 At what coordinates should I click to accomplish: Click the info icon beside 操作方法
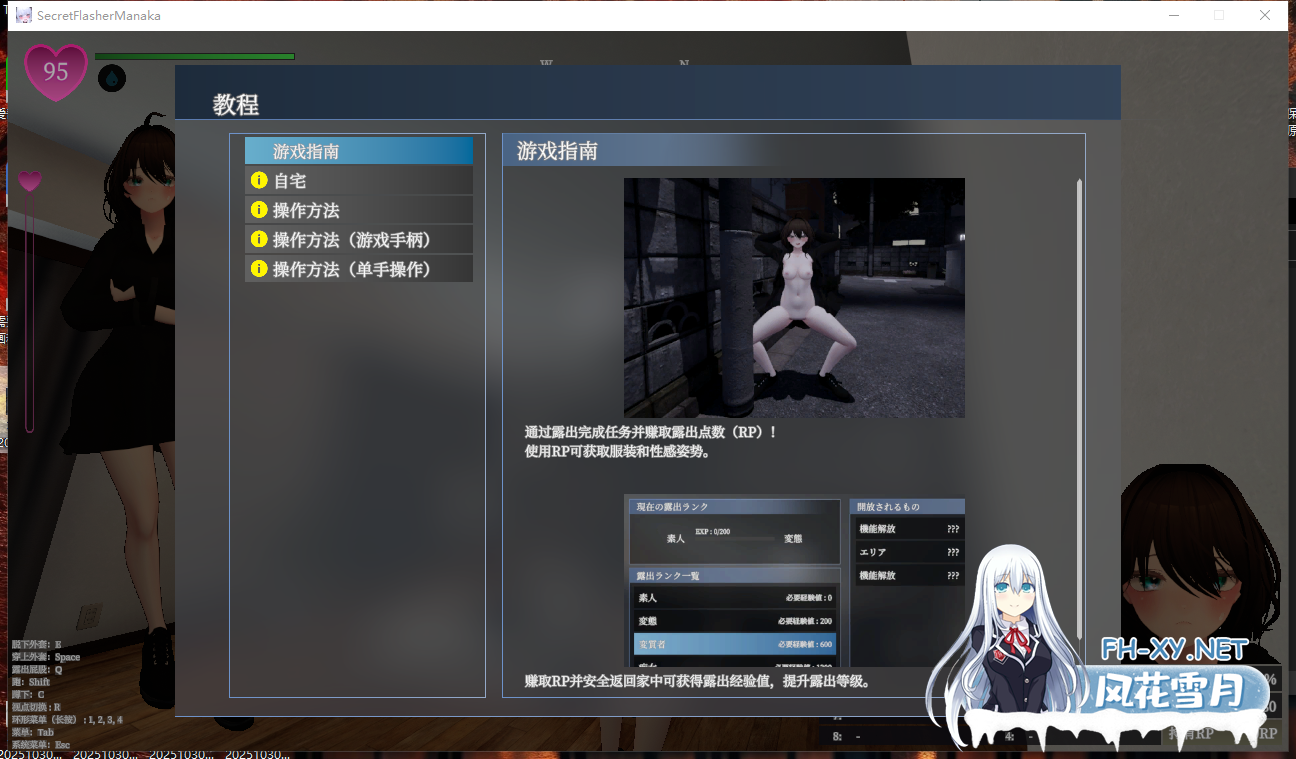[261, 209]
